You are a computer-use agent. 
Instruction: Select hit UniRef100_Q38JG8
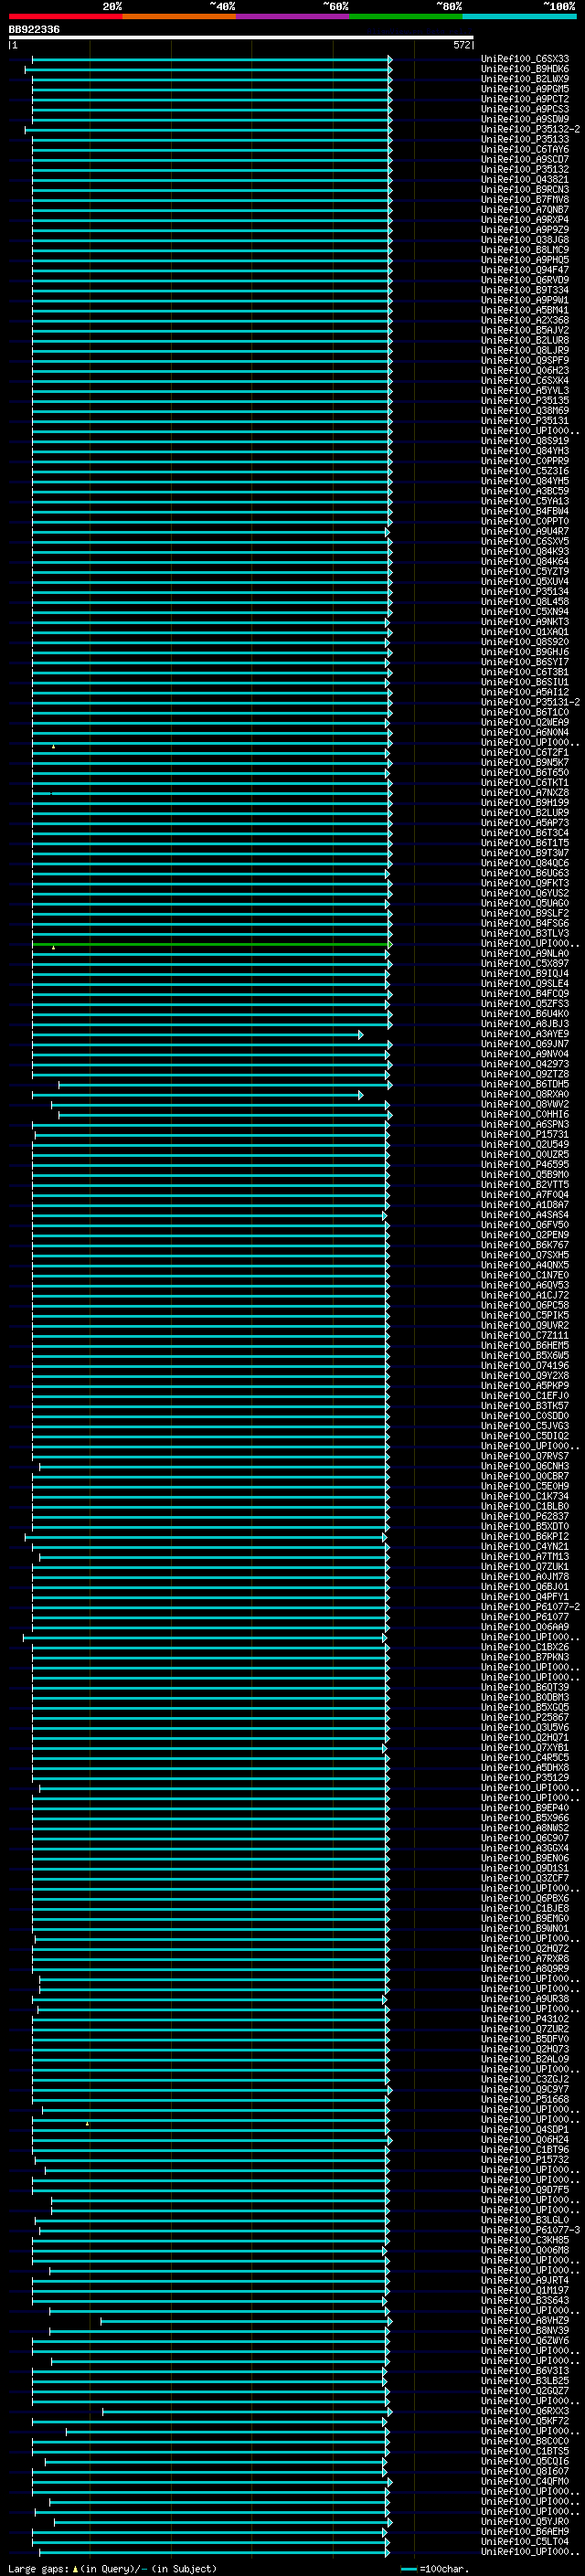(x=524, y=240)
